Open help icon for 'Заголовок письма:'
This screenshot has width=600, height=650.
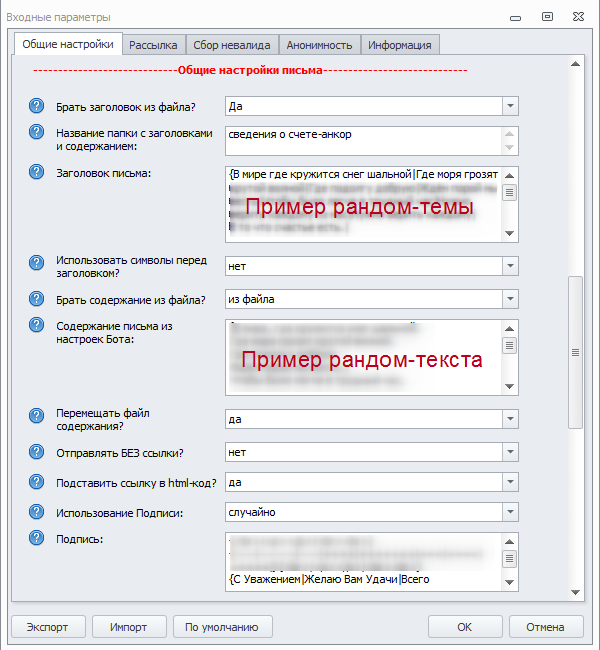click(36, 172)
